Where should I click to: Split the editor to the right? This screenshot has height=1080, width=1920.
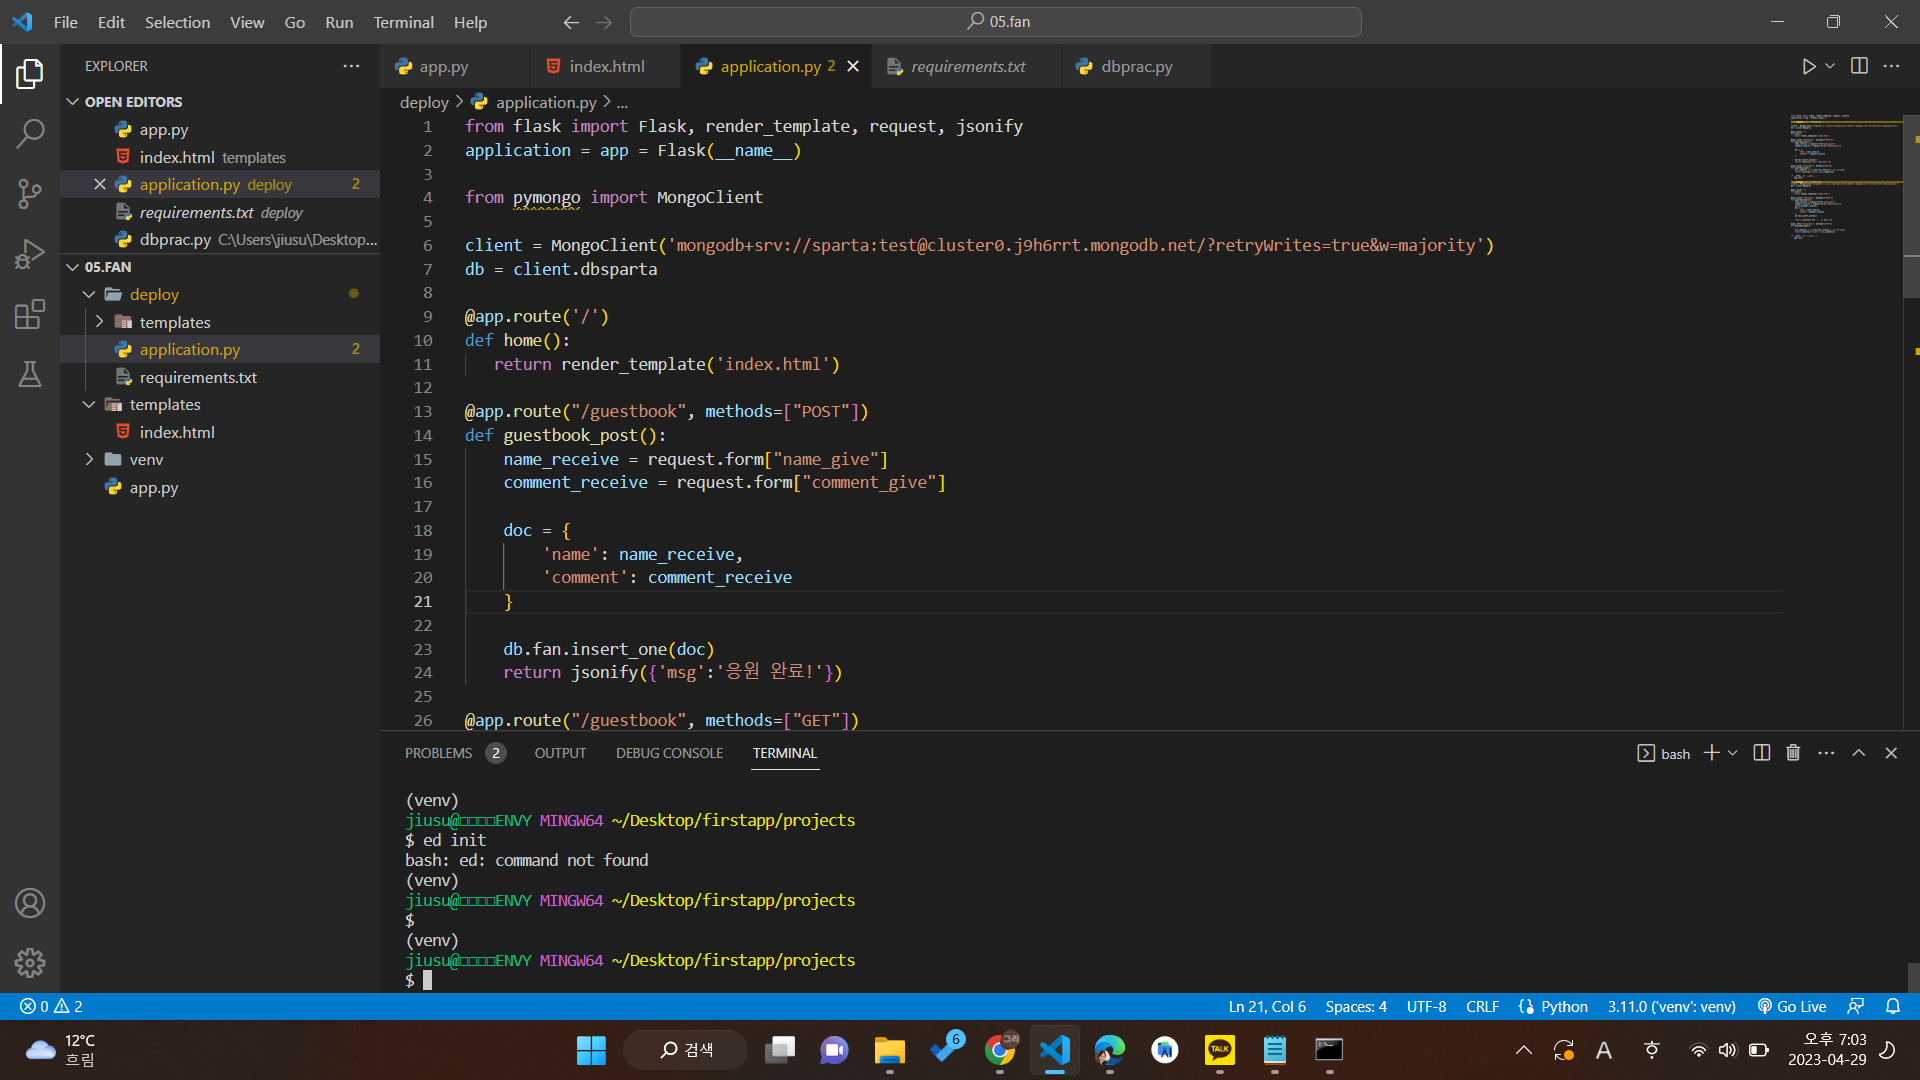(1859, 66)
